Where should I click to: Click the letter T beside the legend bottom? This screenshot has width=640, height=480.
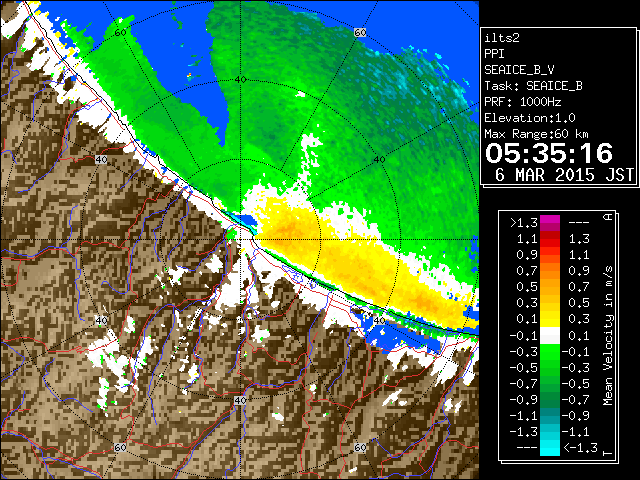click(x=608, y=453)
